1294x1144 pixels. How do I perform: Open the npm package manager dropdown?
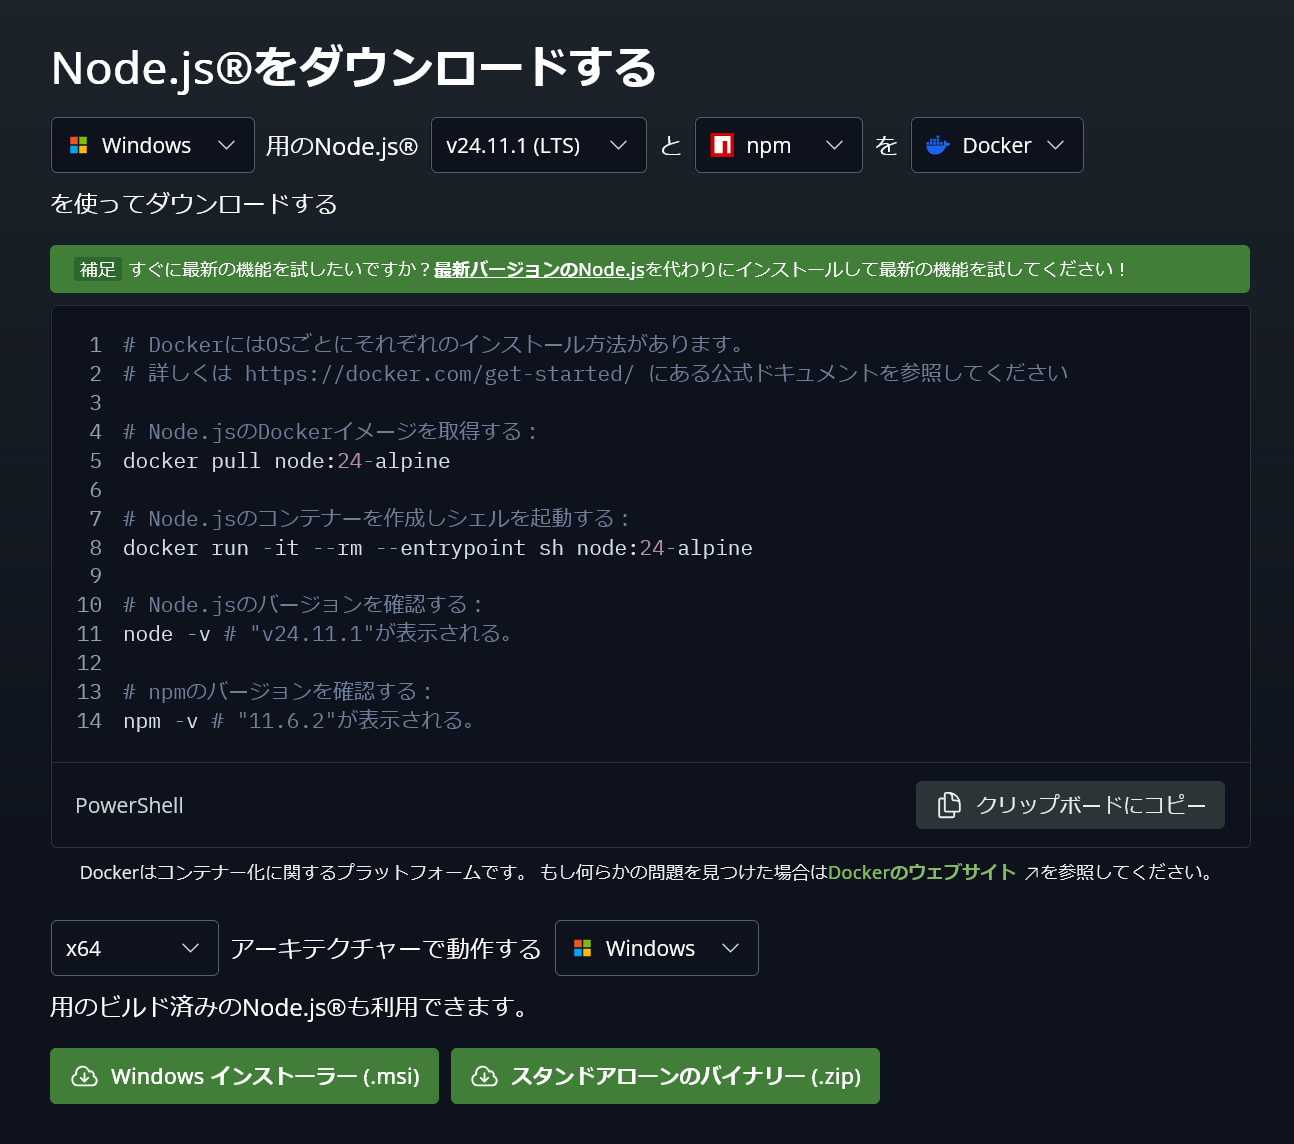[778, 144]
